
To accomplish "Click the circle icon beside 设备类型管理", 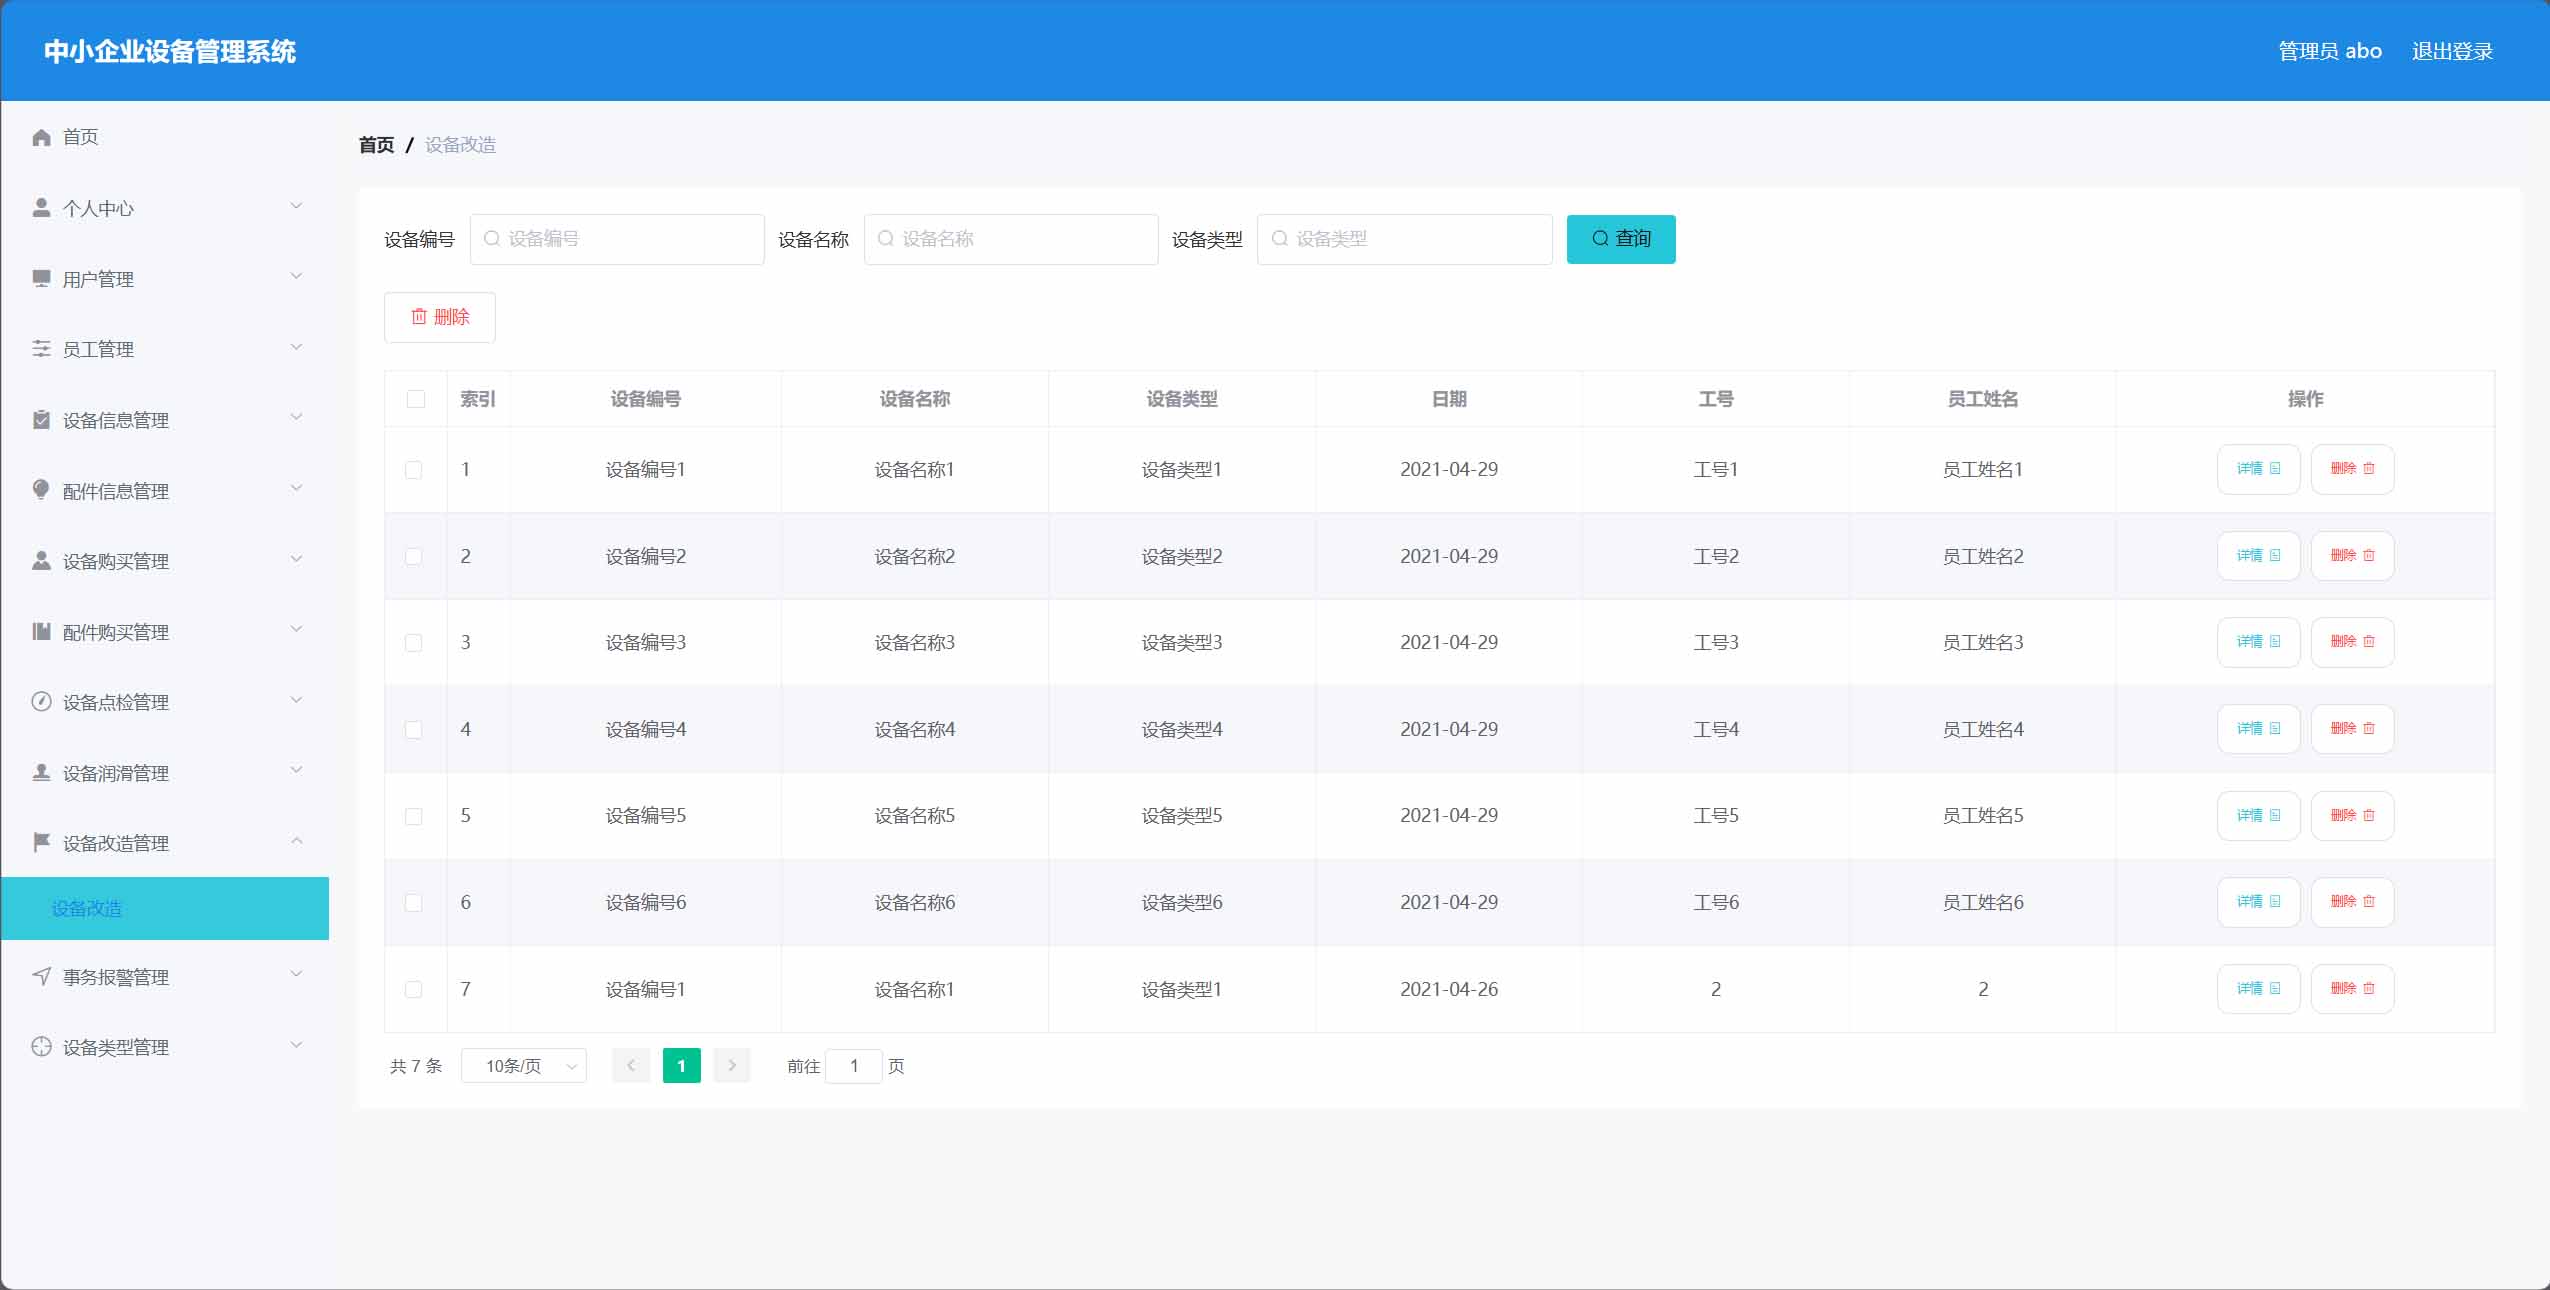I will pyautogui.click(x=41, y=1047).
